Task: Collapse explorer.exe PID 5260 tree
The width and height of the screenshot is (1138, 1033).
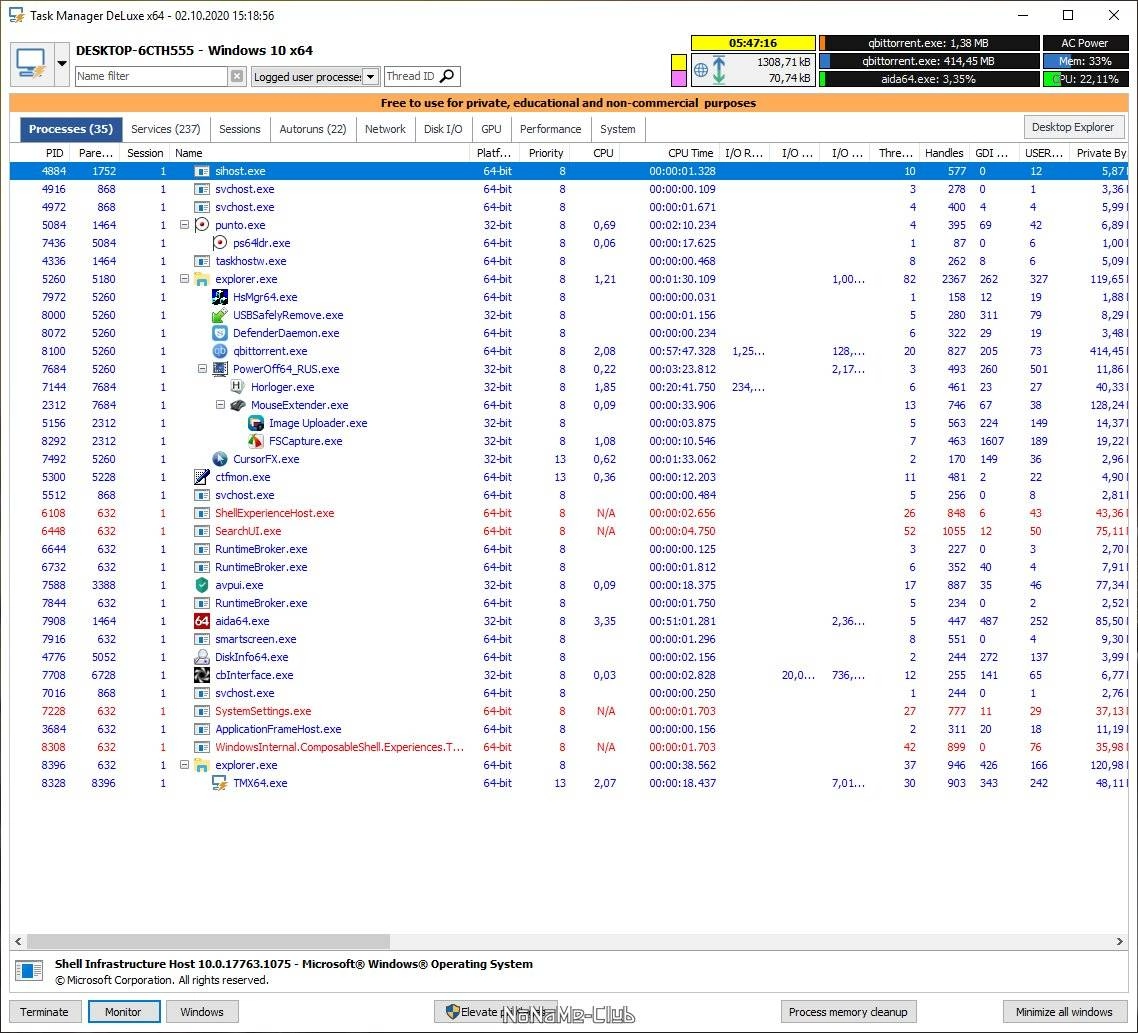Action: pyautogui.click(x=184, y=279)
